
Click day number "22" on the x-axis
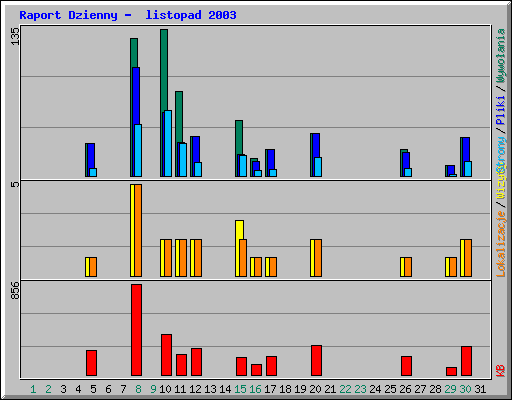[x=345, y=389]
